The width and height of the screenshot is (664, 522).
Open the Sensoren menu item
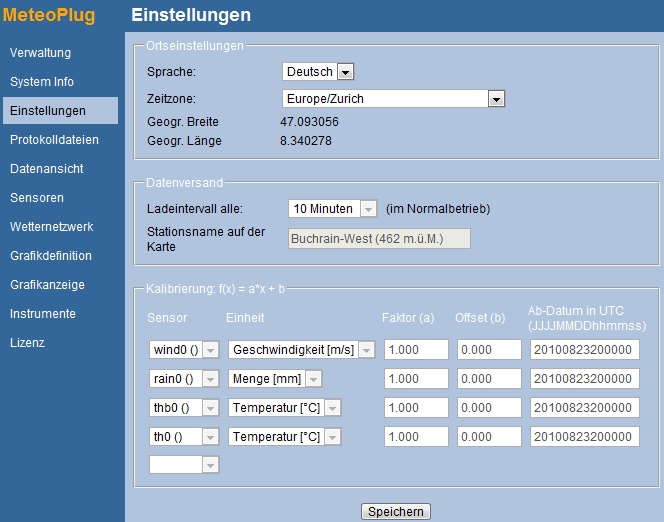click(37, 198)
